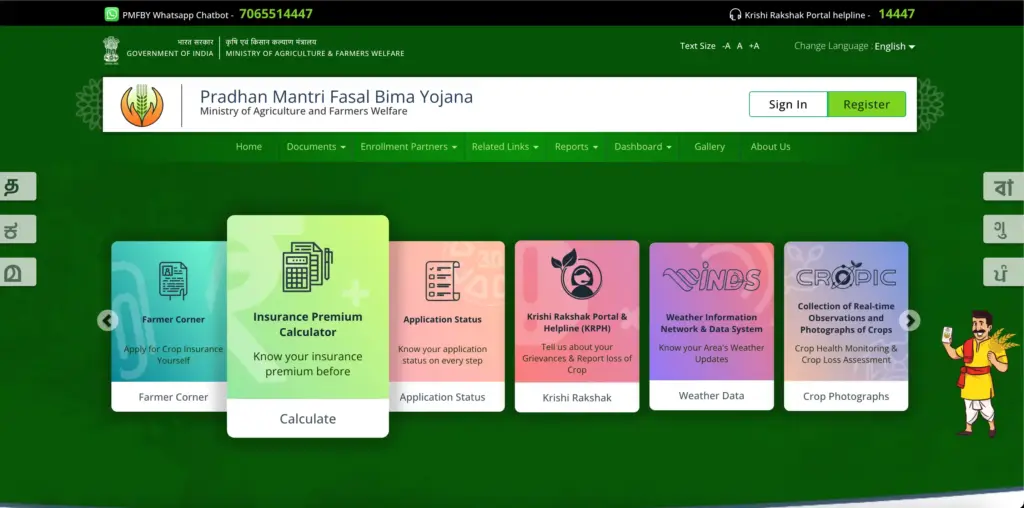Click the Krishi Rakshak card button

coord(577,398)
